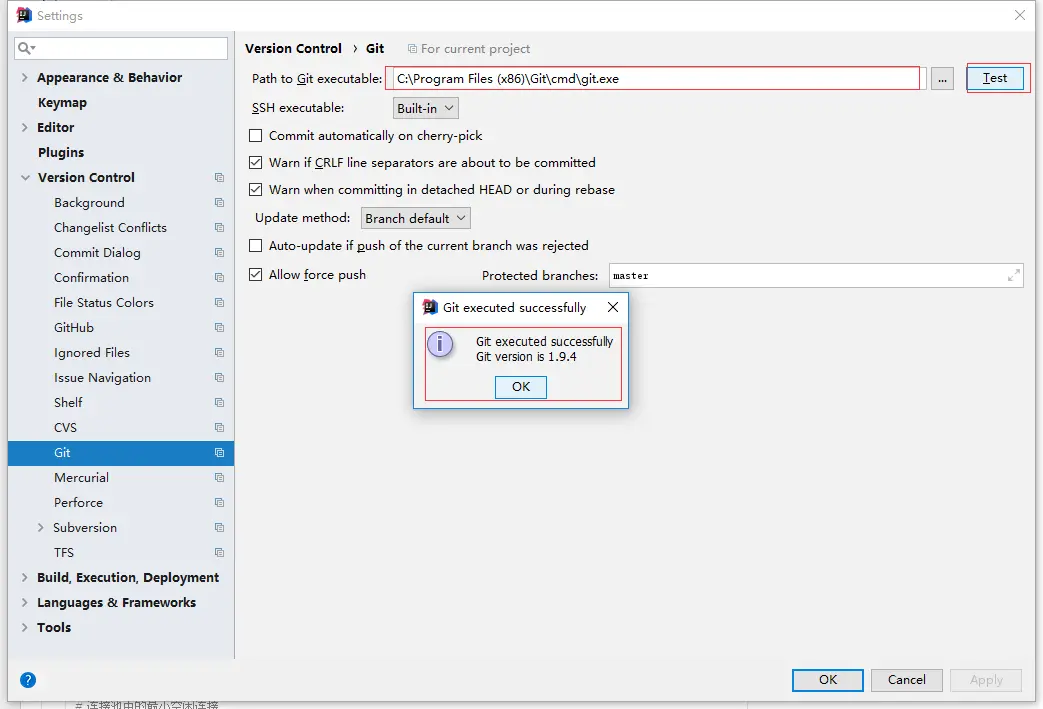This screenshot has width=1043, height=709.
Task: Expand Appearance & Behavior section
Action: (x=25, y=77)
